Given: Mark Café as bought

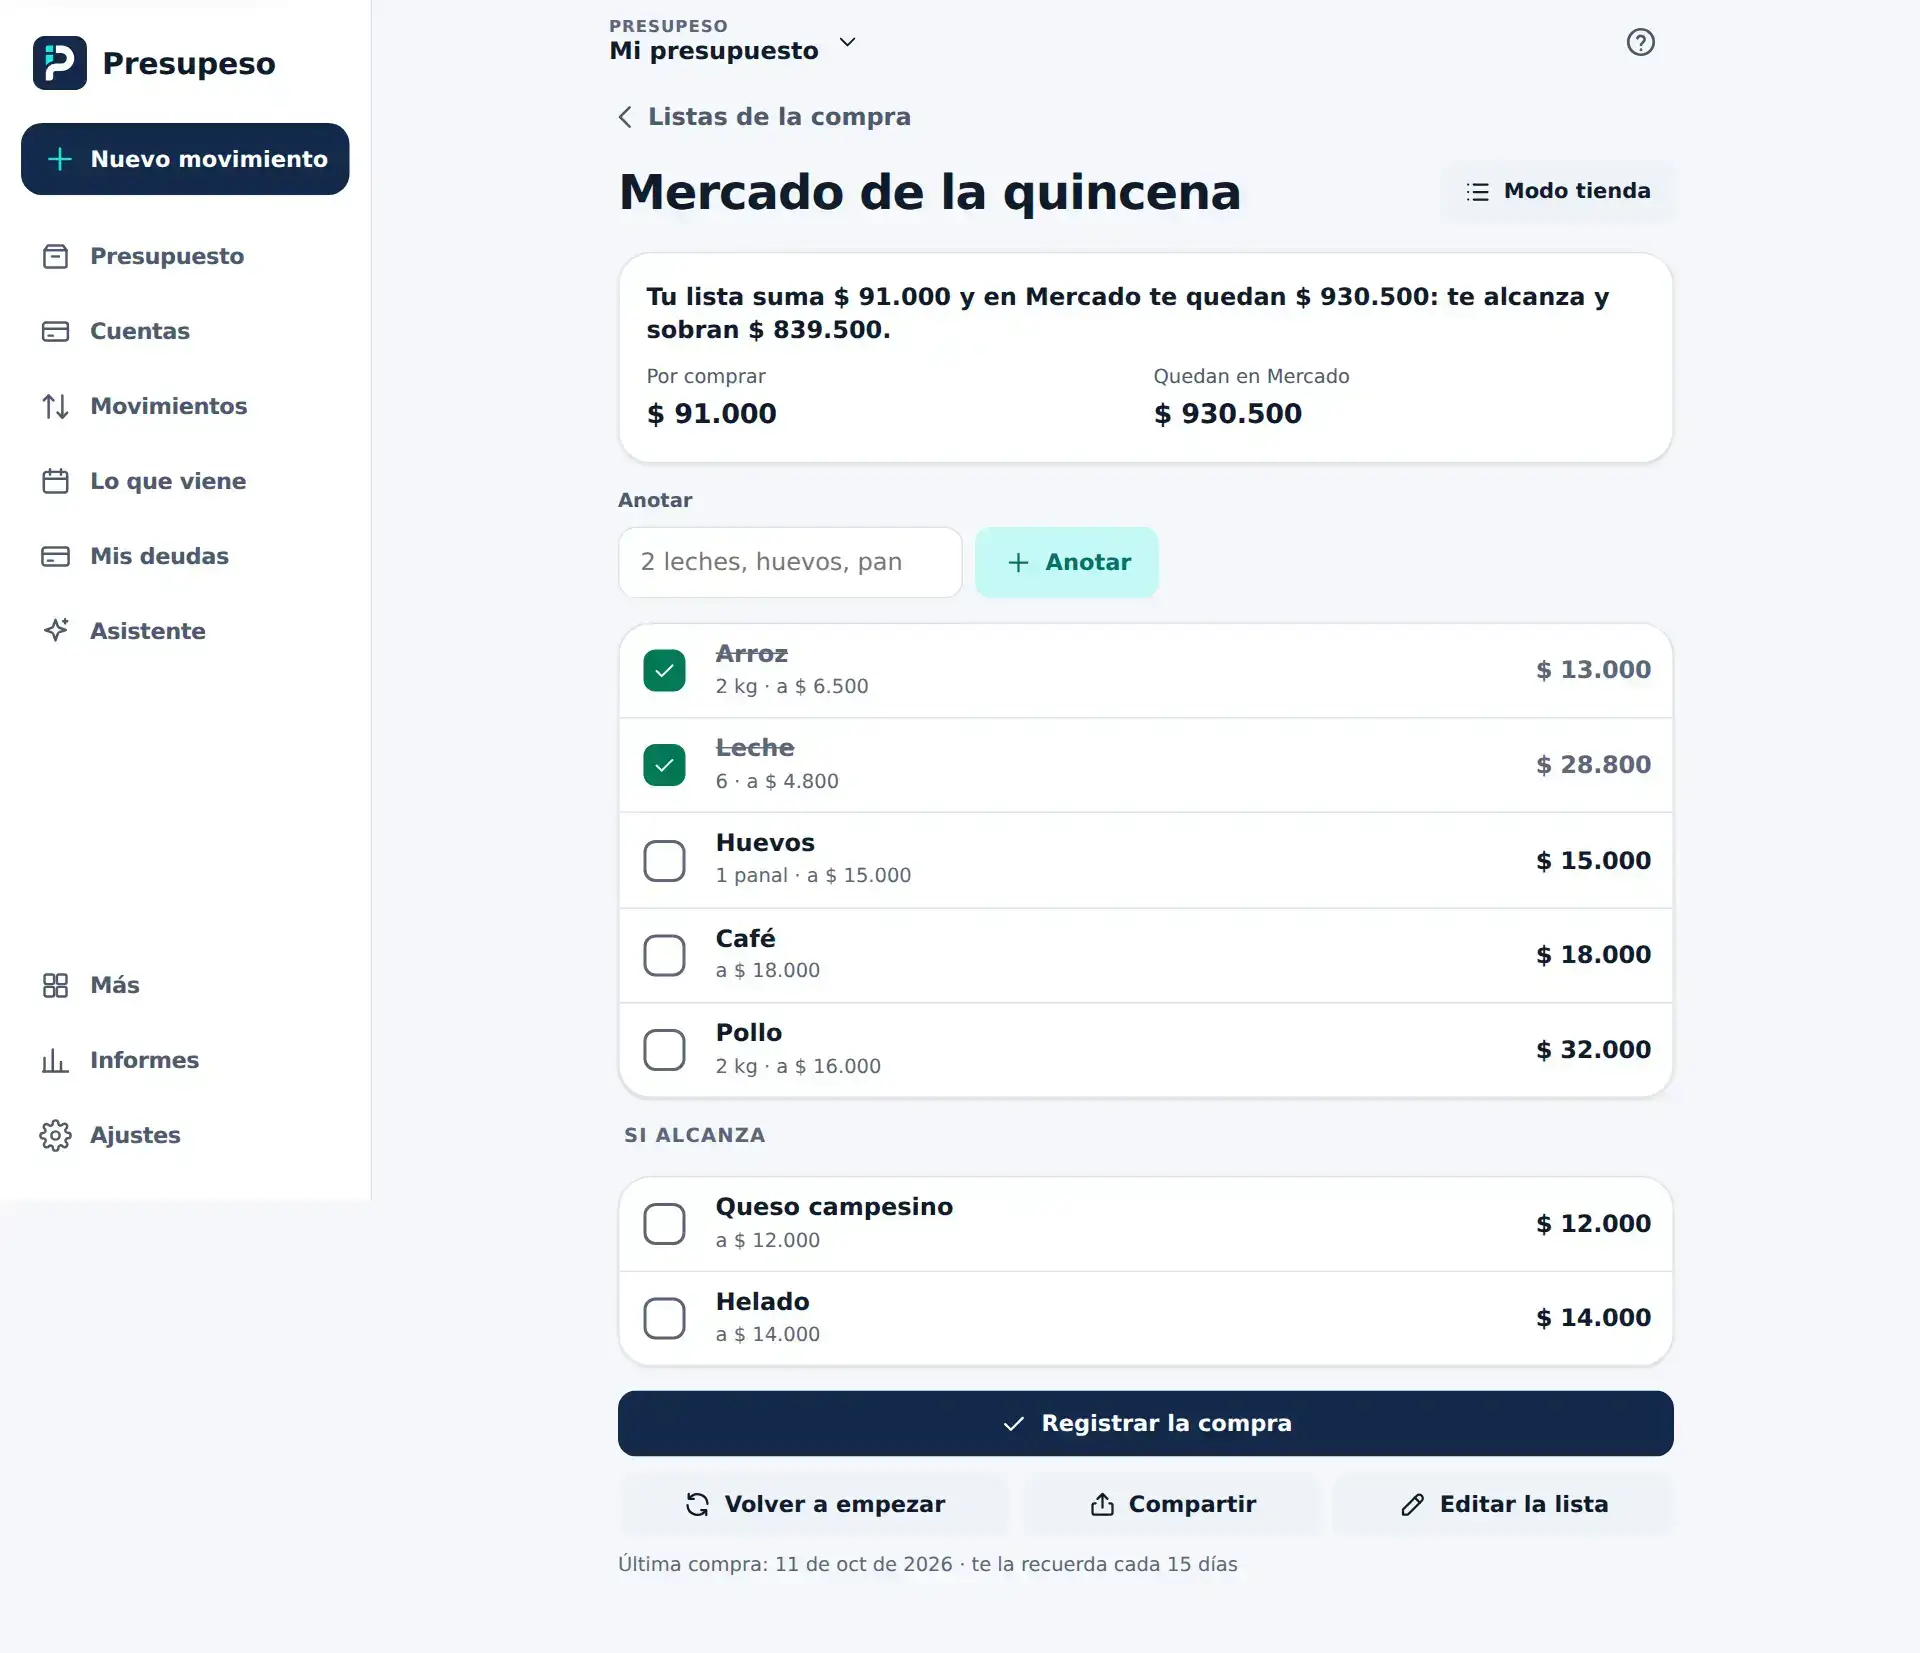Looking at the screenshot, I should [664, 956].
